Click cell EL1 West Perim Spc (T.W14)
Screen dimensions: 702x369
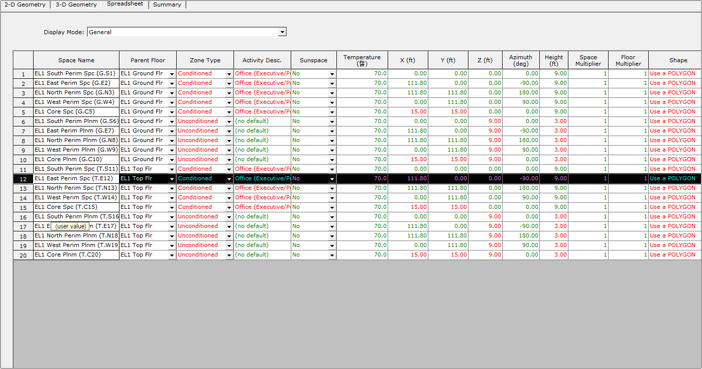click(76, 197)
